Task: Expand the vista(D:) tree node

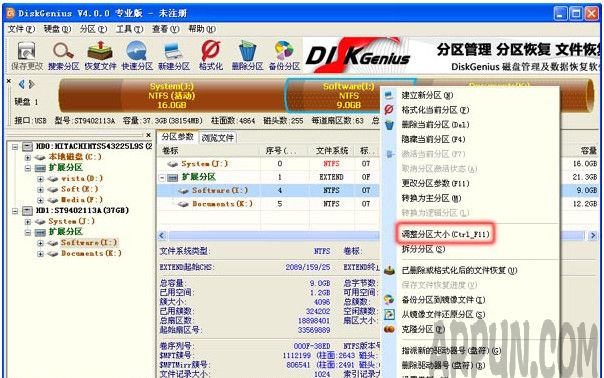Action: pos(40,179)
